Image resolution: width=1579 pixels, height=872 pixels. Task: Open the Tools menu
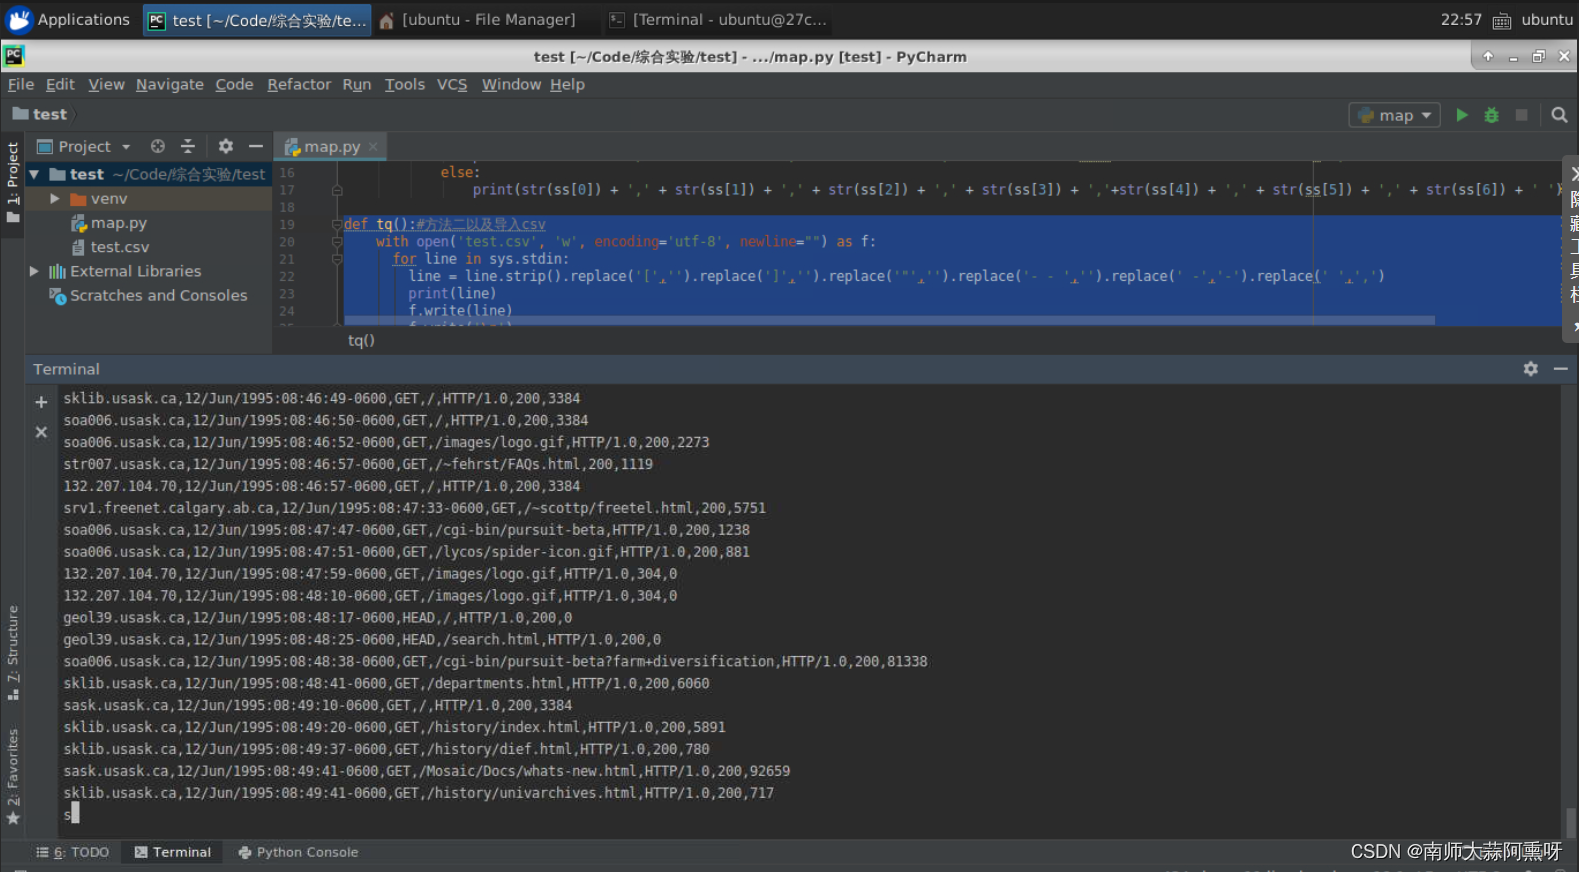405,85
